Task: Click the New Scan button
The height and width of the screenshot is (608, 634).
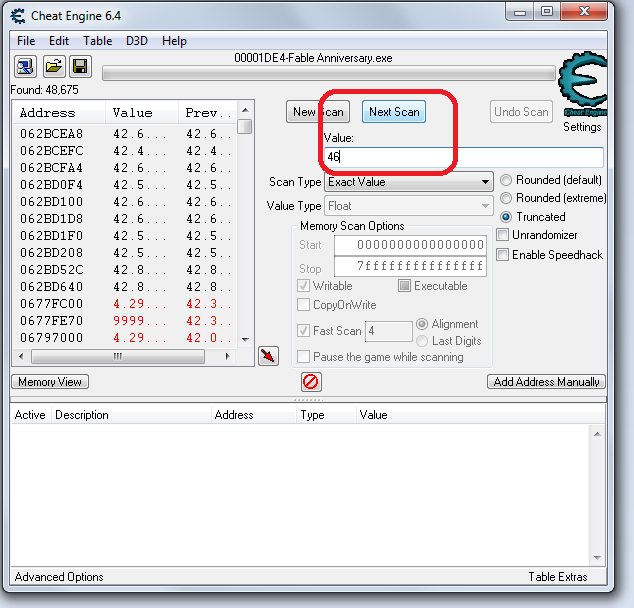Action: [318, 112]
